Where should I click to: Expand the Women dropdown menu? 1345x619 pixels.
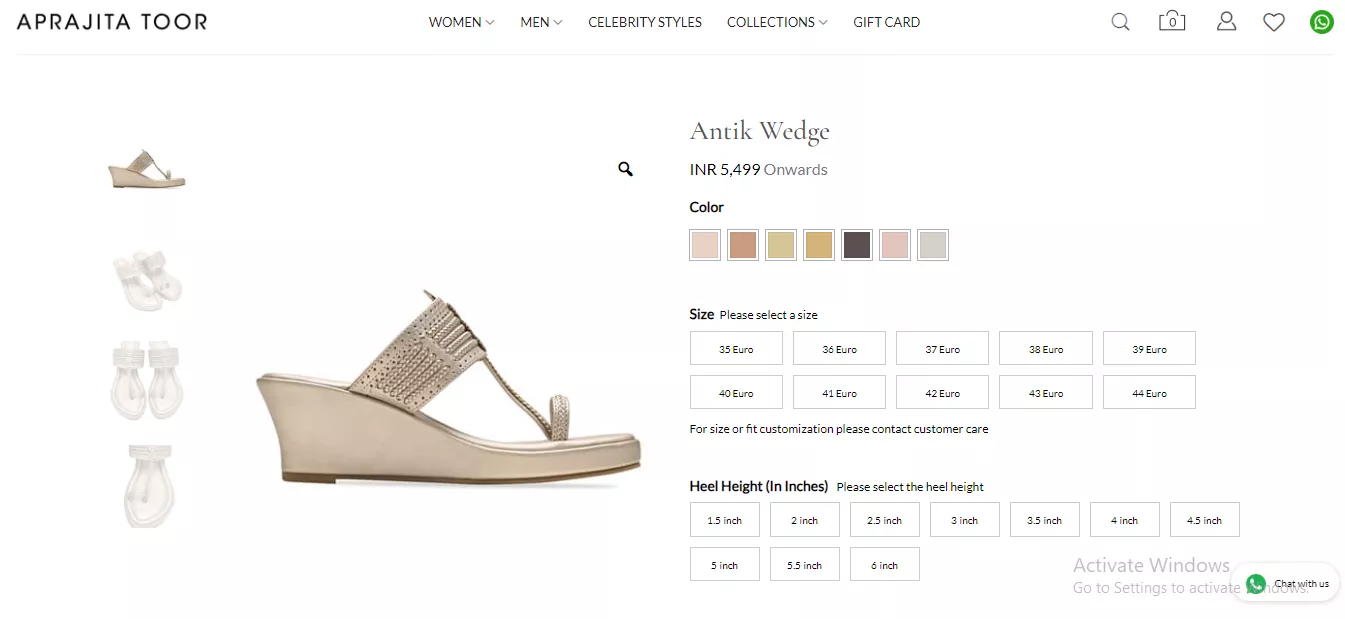click(461, 22)
